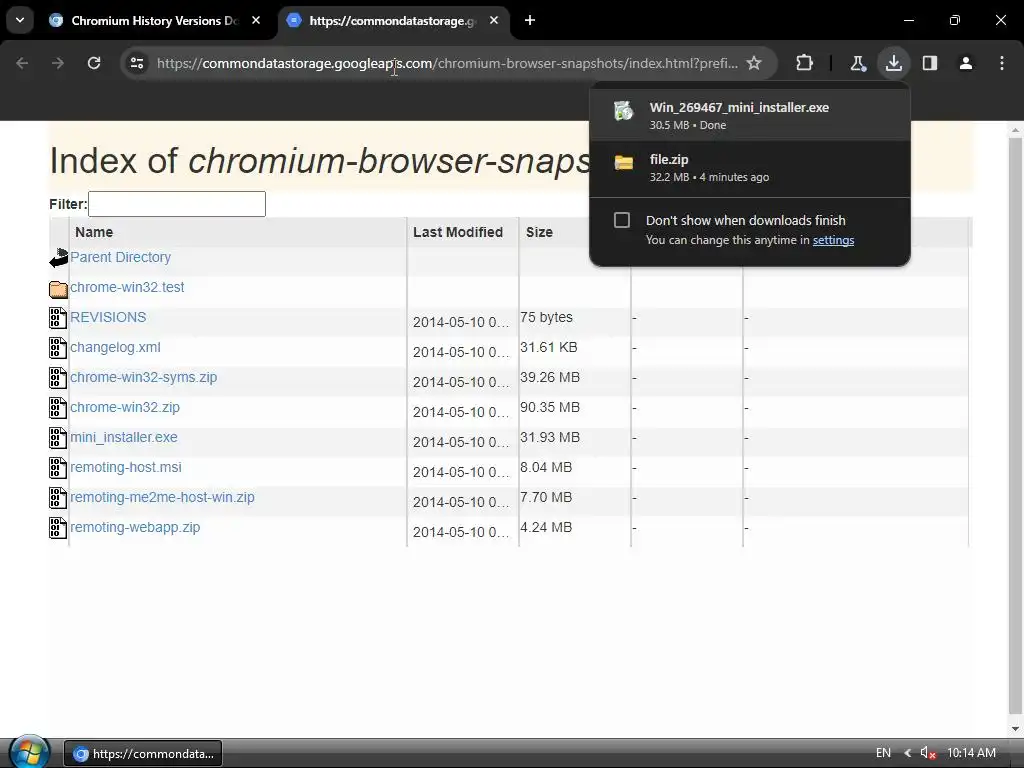Download mini_installer.exe from listing

coord(124,438)
